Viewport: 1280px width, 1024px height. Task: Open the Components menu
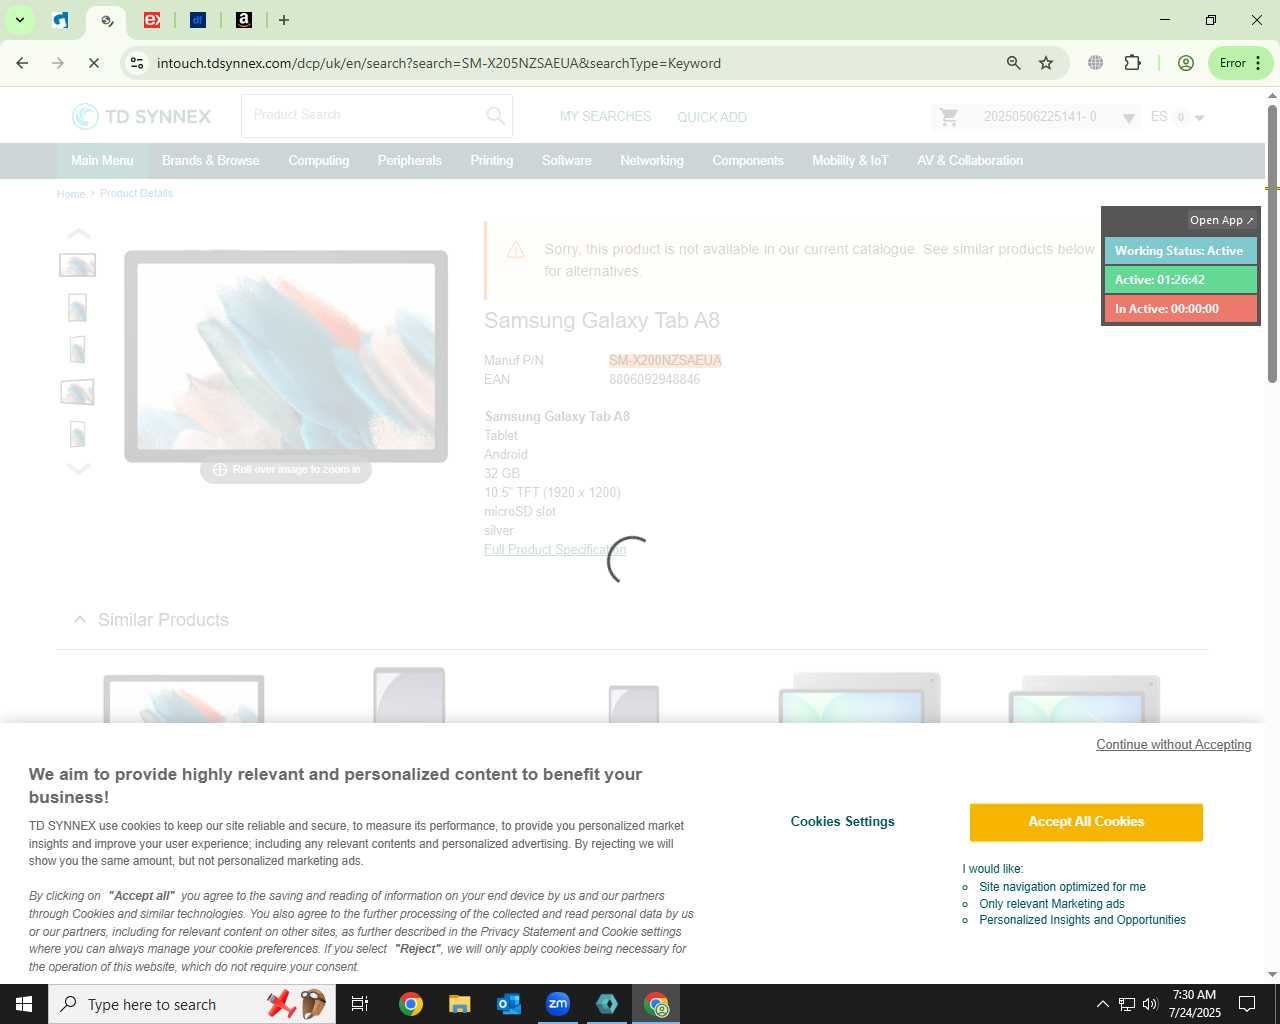tap(748, 161)
